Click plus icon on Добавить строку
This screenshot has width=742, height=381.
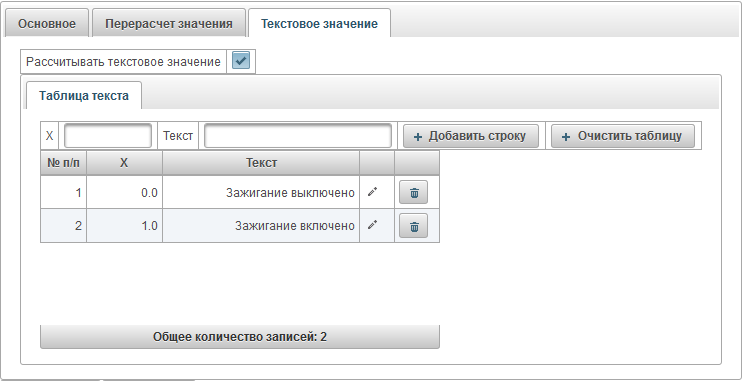(418, 137)
